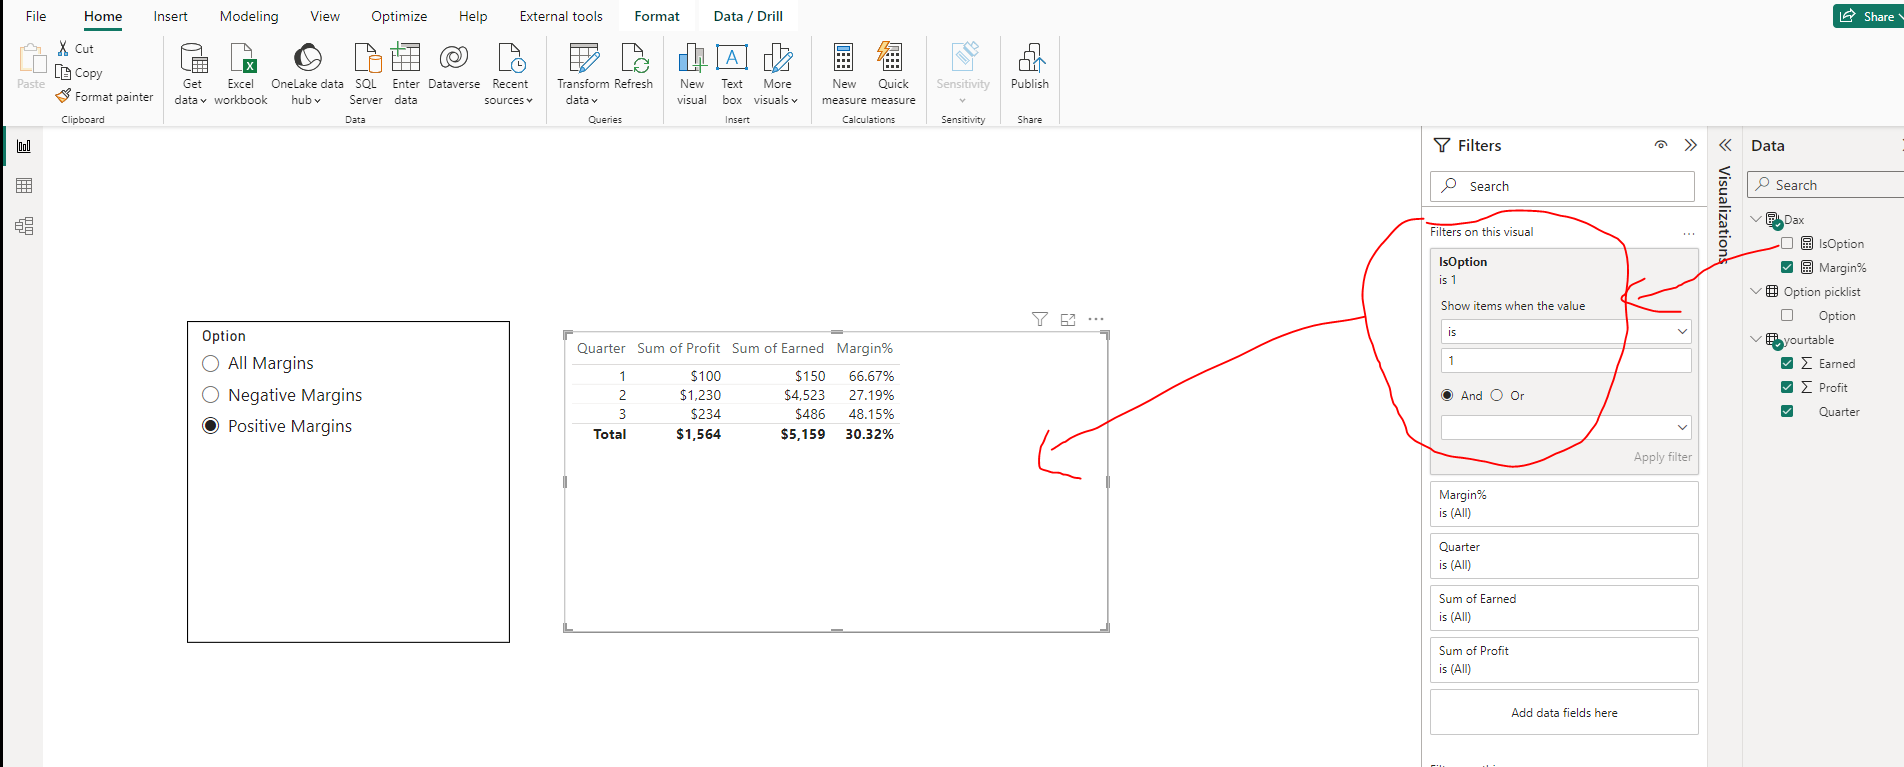Create a Quick measure
Image resolution: width=1904 pixels, height=767 pixels.
(x=893, y=74)
